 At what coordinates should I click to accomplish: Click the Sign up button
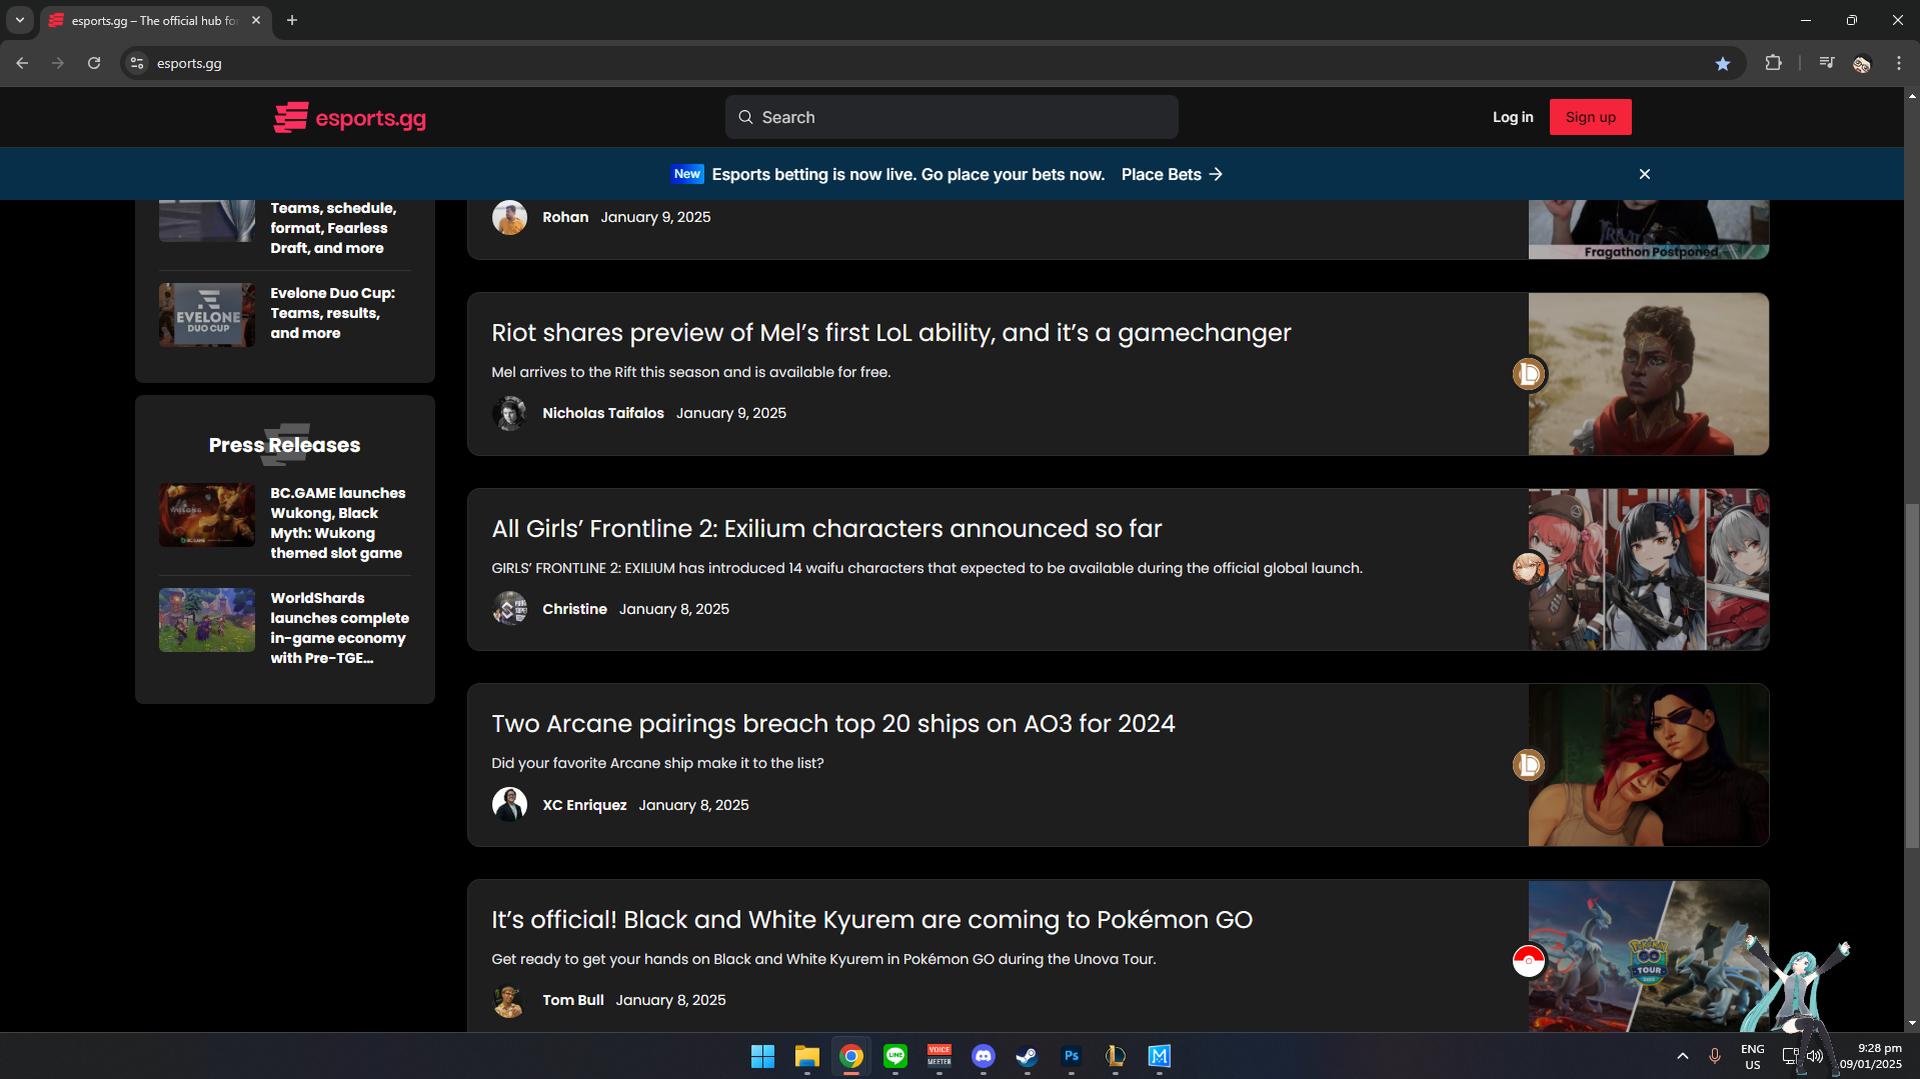[x=1590, y=117]
